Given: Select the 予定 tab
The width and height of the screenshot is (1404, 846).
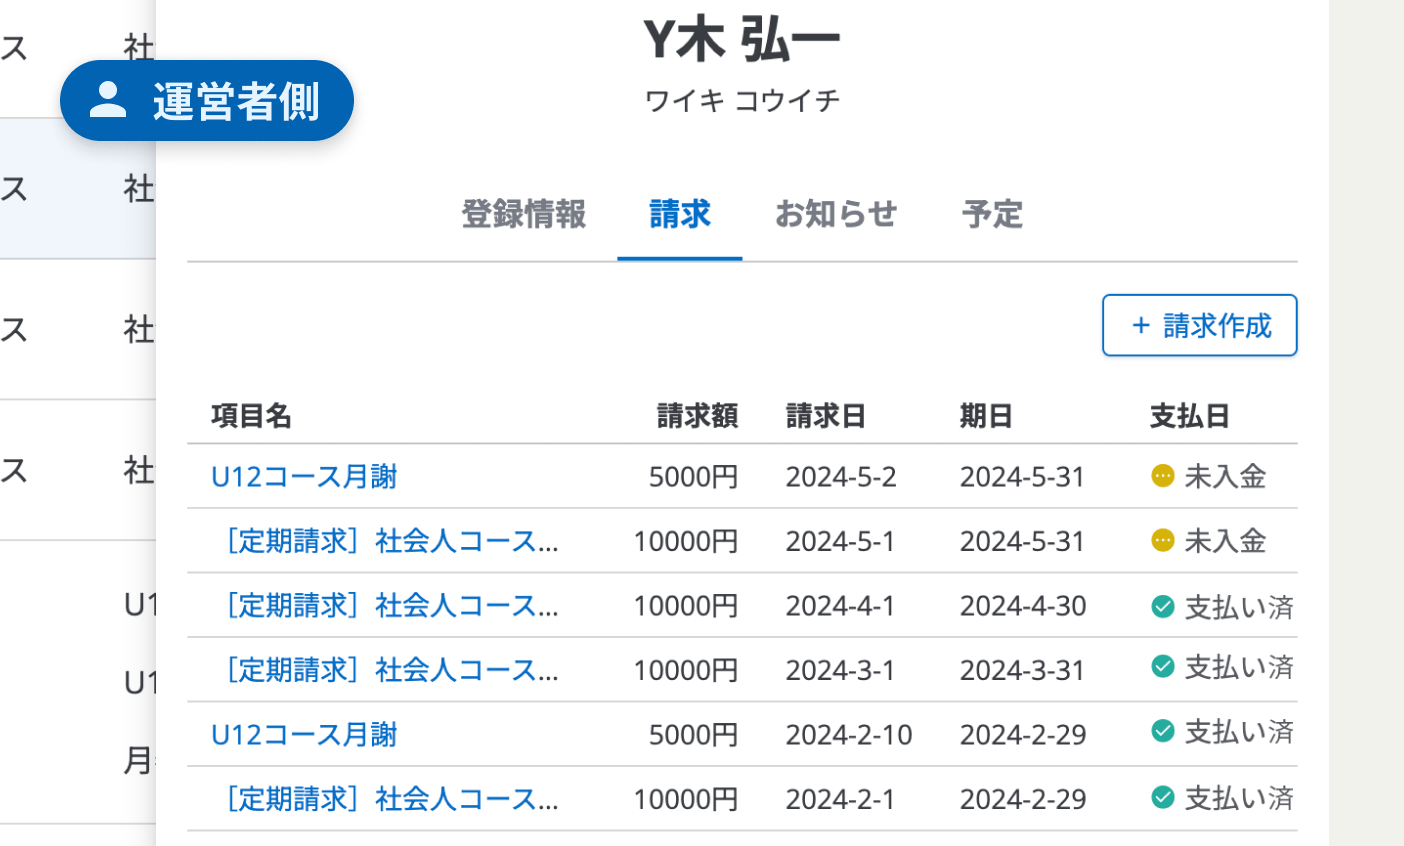Looking at the screenshot, I should (992, 214).
